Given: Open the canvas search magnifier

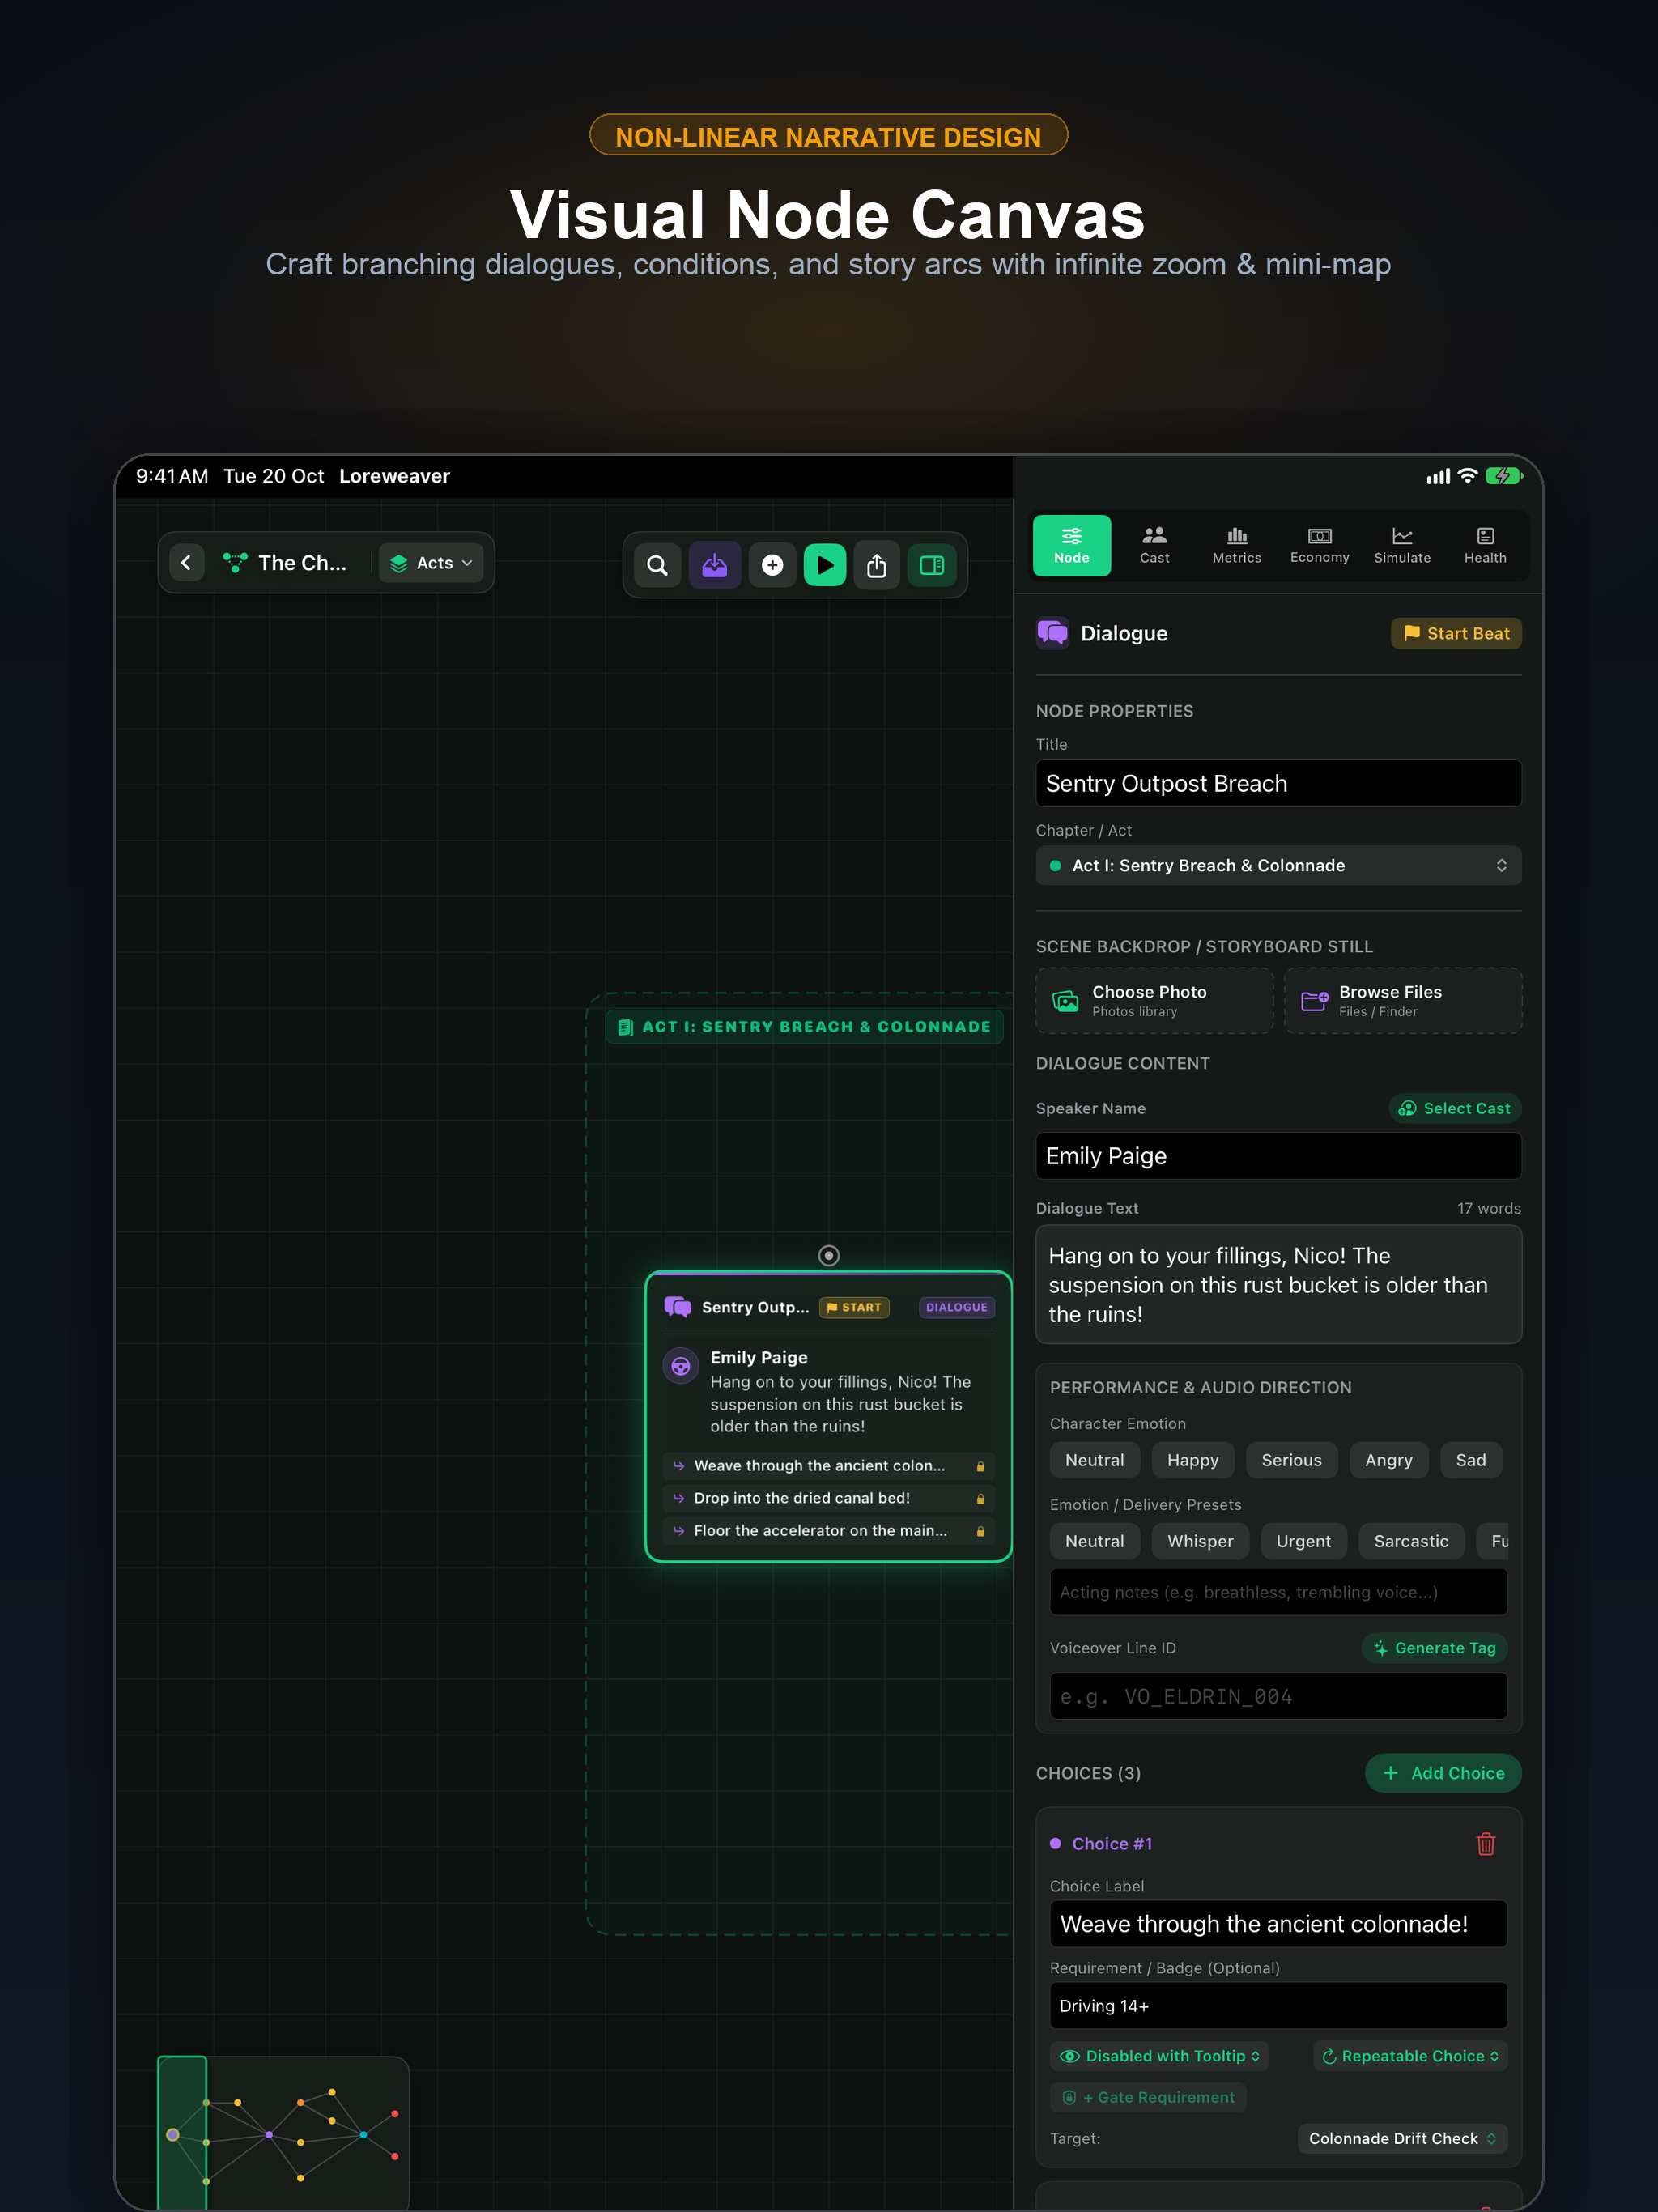Looking at the screenshot, I should coord(657,565).
